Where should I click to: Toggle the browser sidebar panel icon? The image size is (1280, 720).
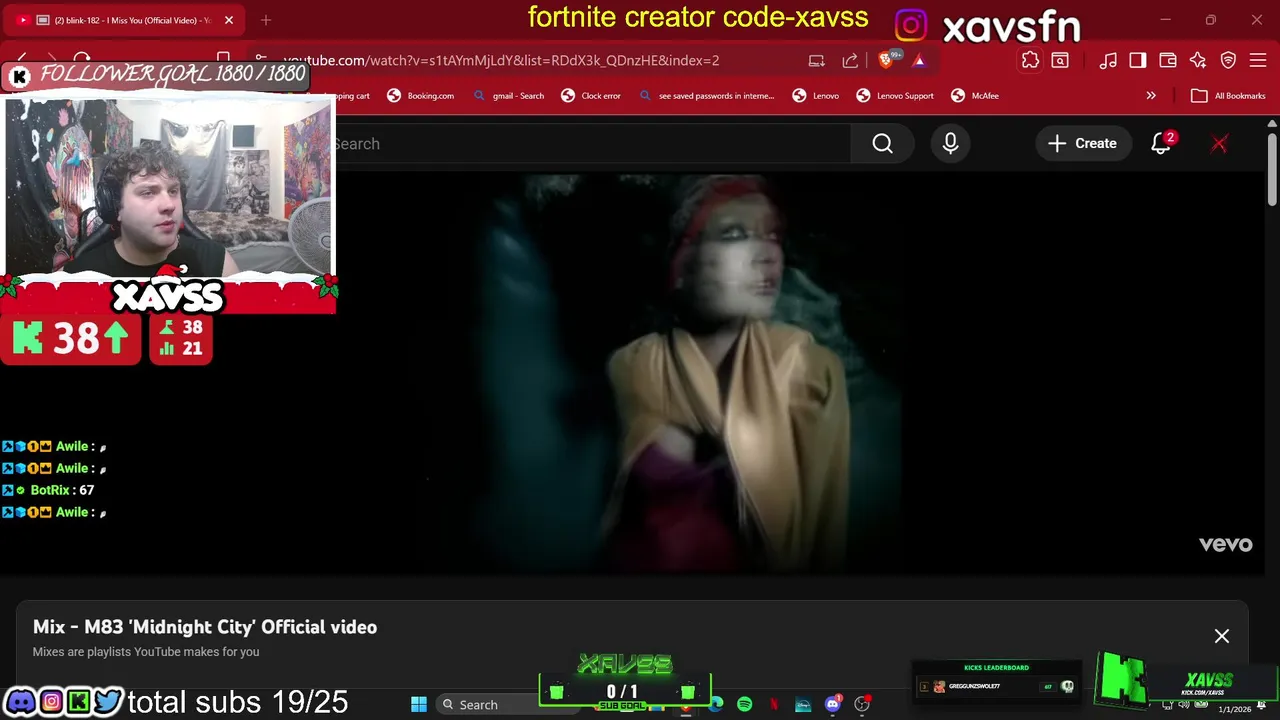(1138, 61)
